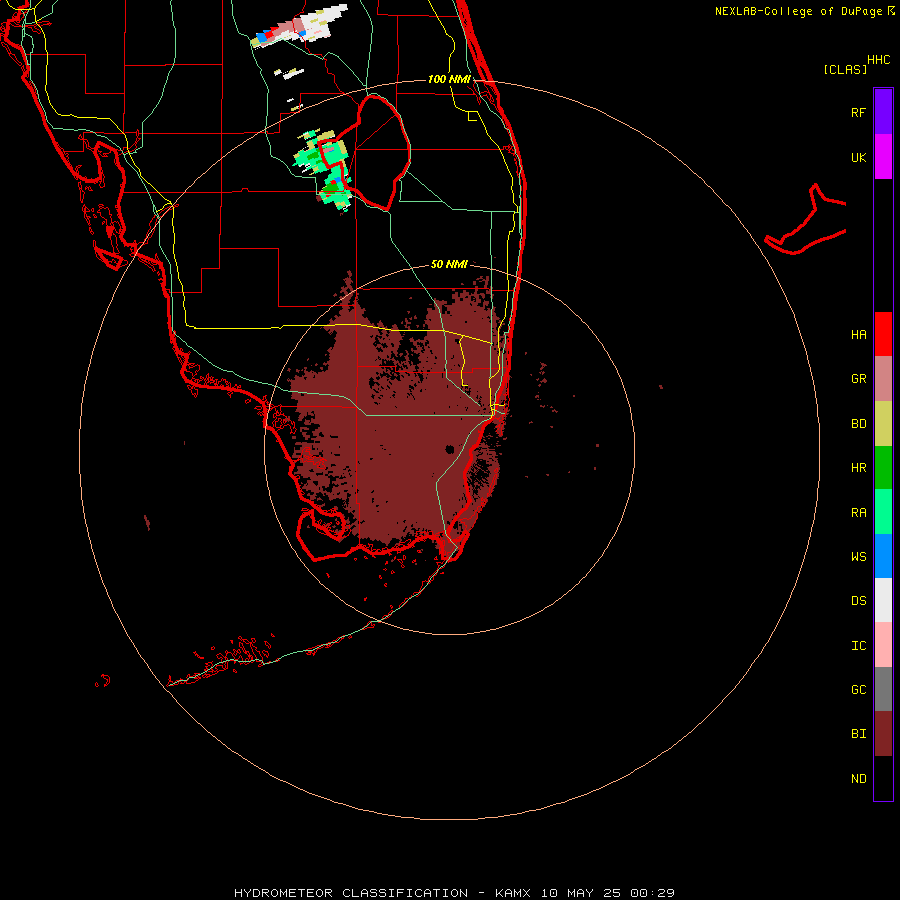Click the BI brown legend swatch

[x=883, y=734]
